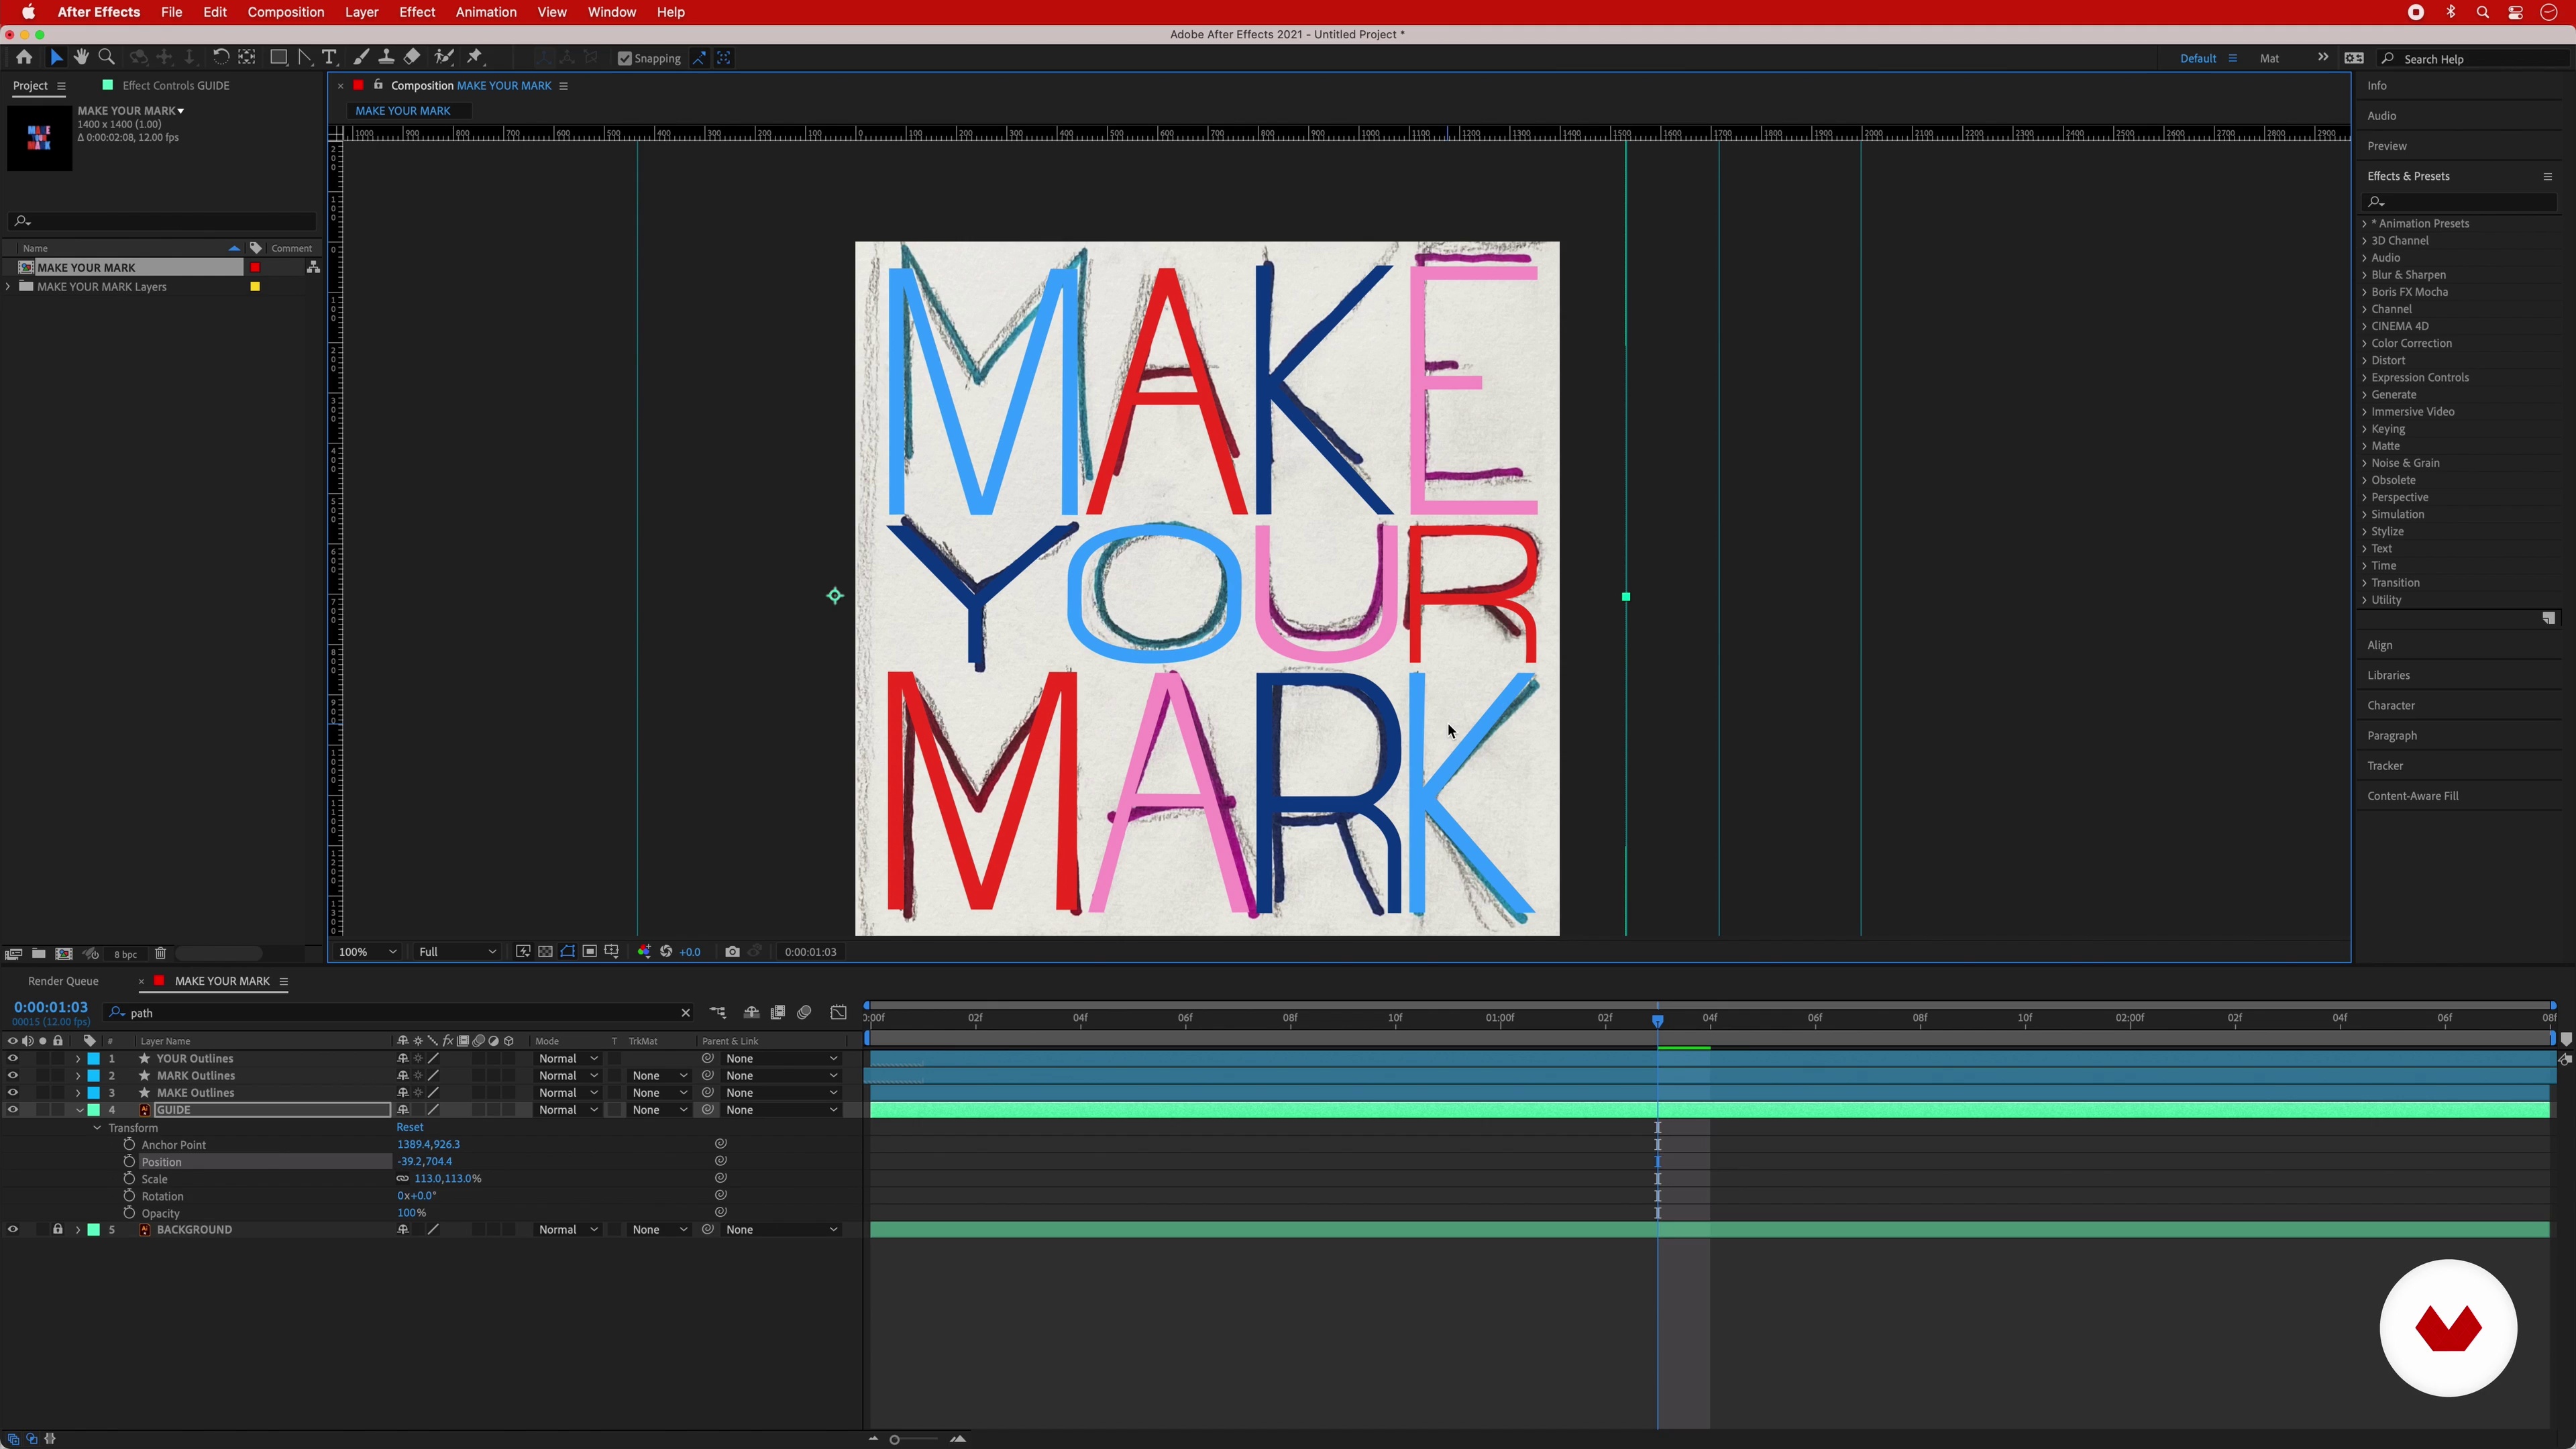The width and height of the screenshot is (2576, 1449).
Task: Open the Animation menu
Action: pyautogui.click(x=486, y=12)
